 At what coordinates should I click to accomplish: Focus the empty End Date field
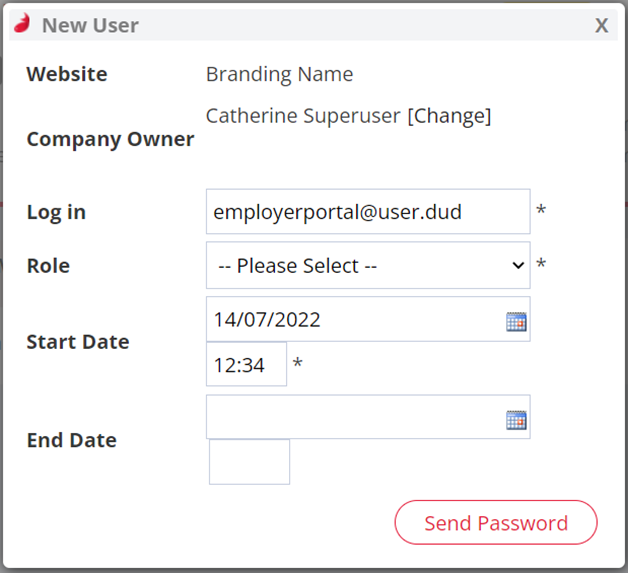pyautogui.click(x=368, y=417)
